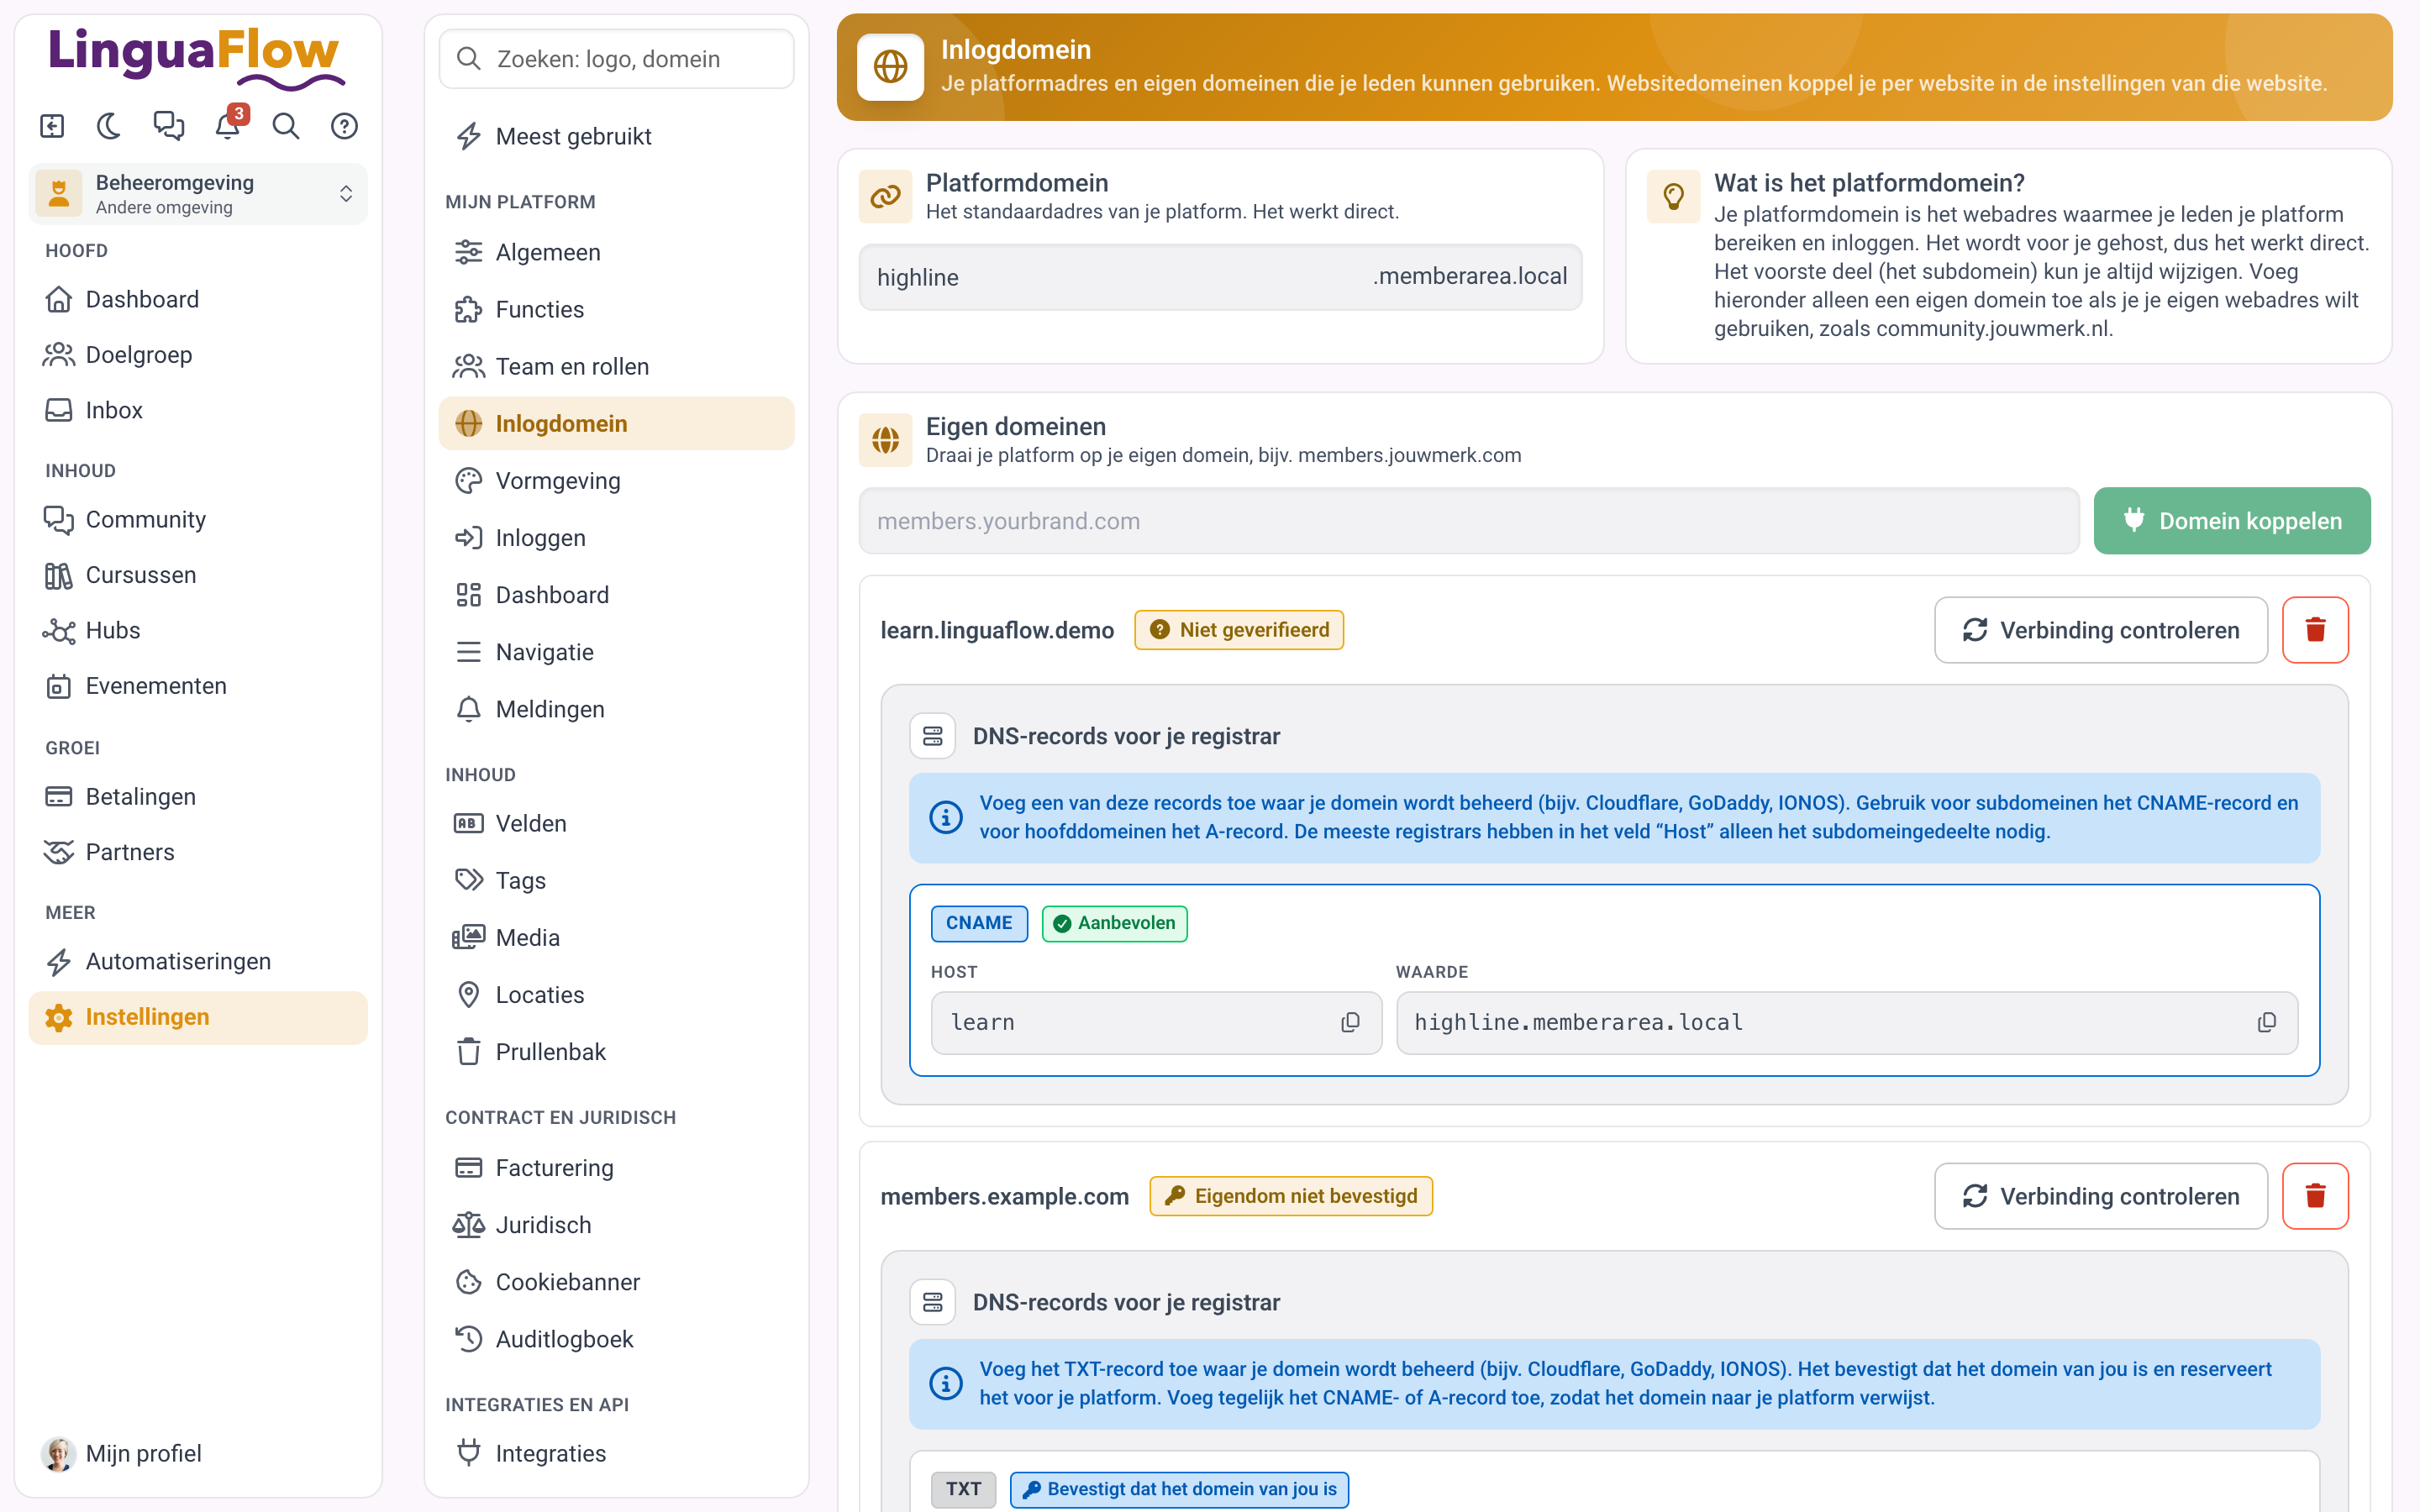The image size is (2420, 1512).
Task: Click the Eigen domeinen globe icon
Action: [885, 440]
